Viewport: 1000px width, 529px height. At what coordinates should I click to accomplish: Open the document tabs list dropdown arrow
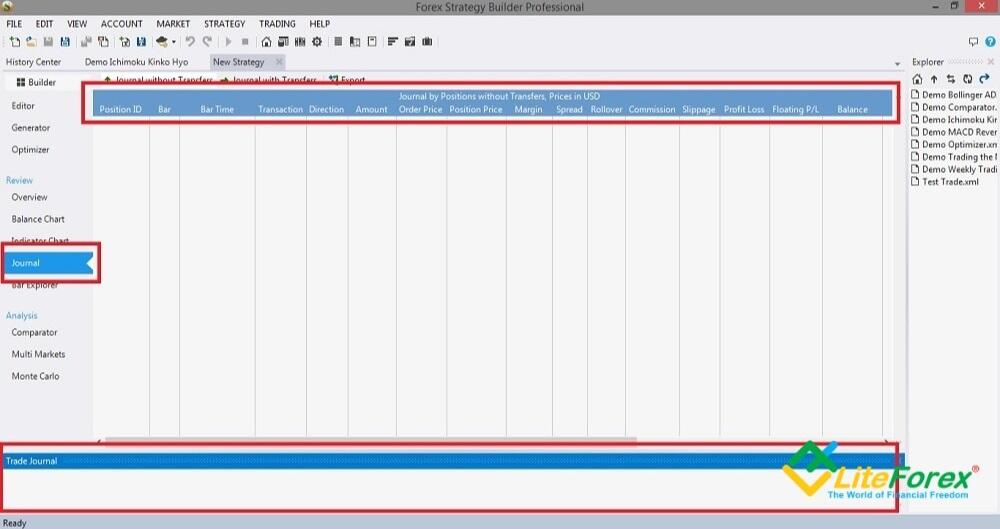pyautogui.click(x=897, y=64)
